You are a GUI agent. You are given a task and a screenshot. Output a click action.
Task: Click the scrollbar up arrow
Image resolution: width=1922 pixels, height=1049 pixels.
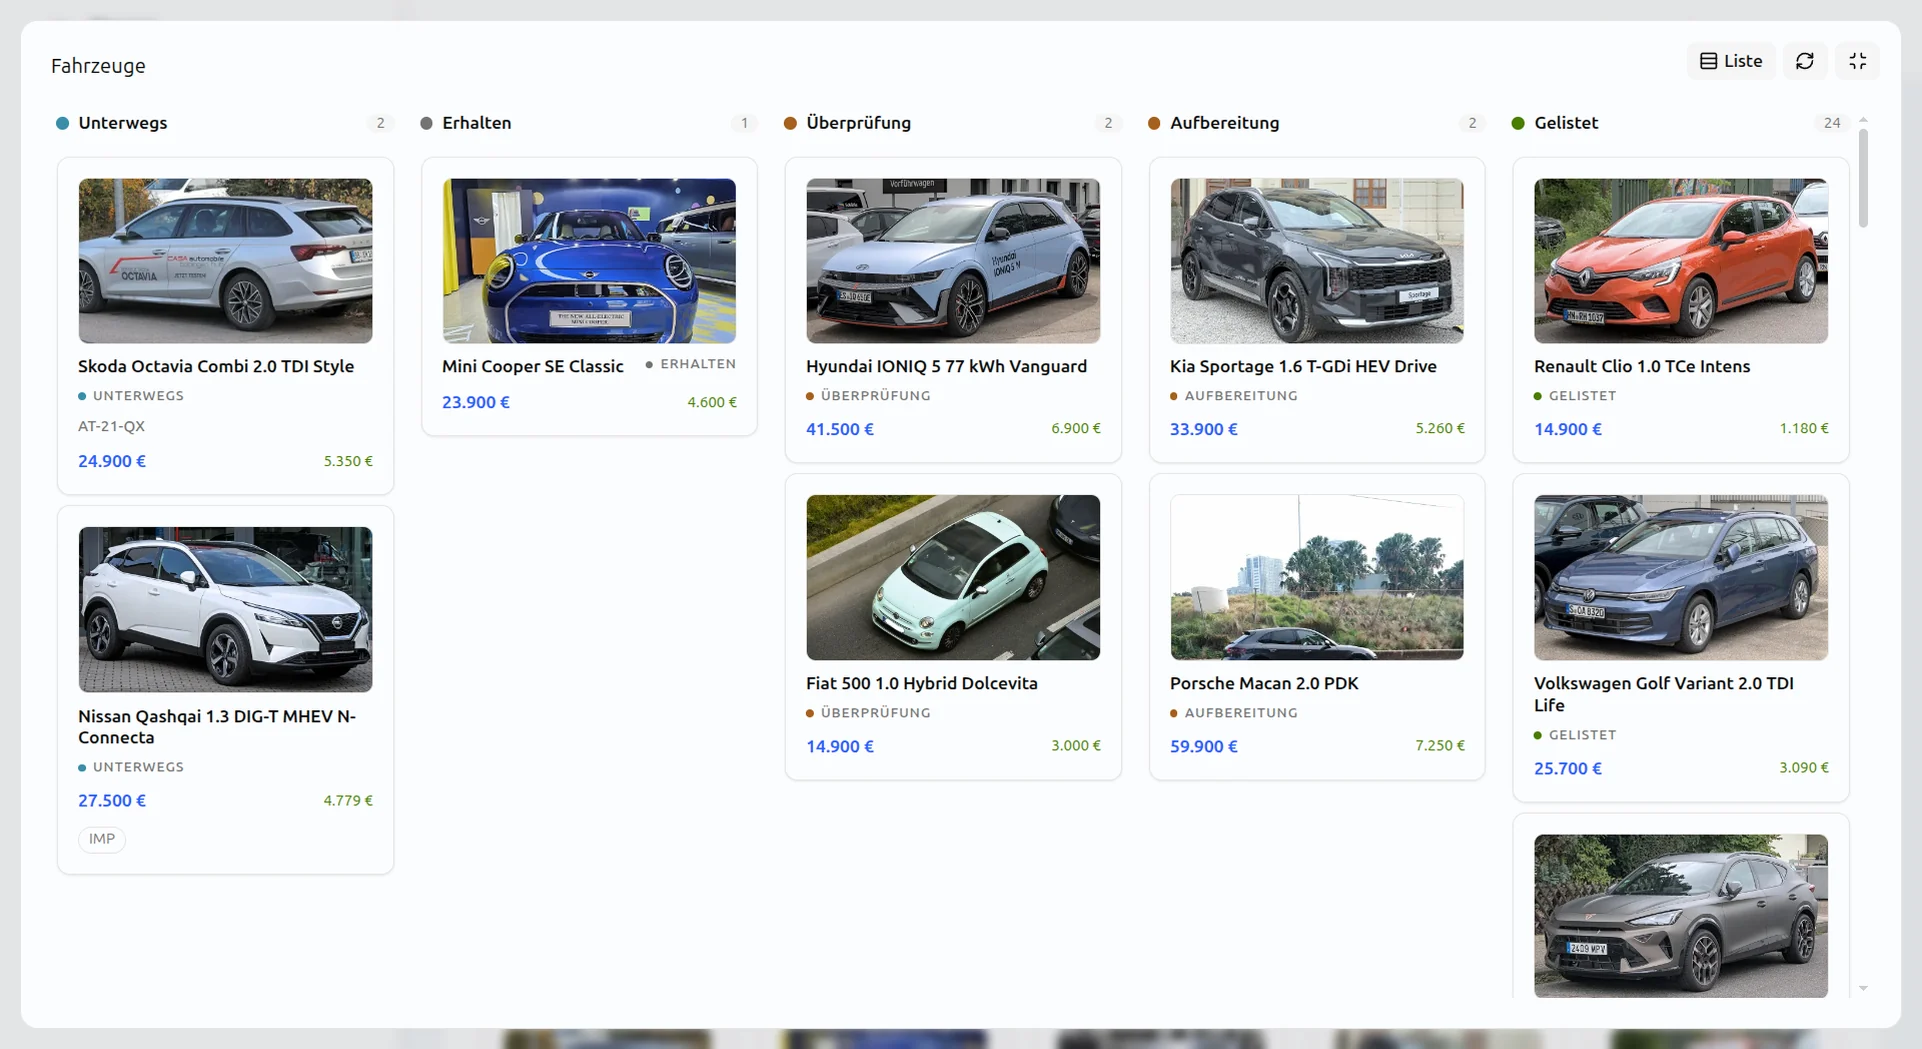[x=1863, y=120]
